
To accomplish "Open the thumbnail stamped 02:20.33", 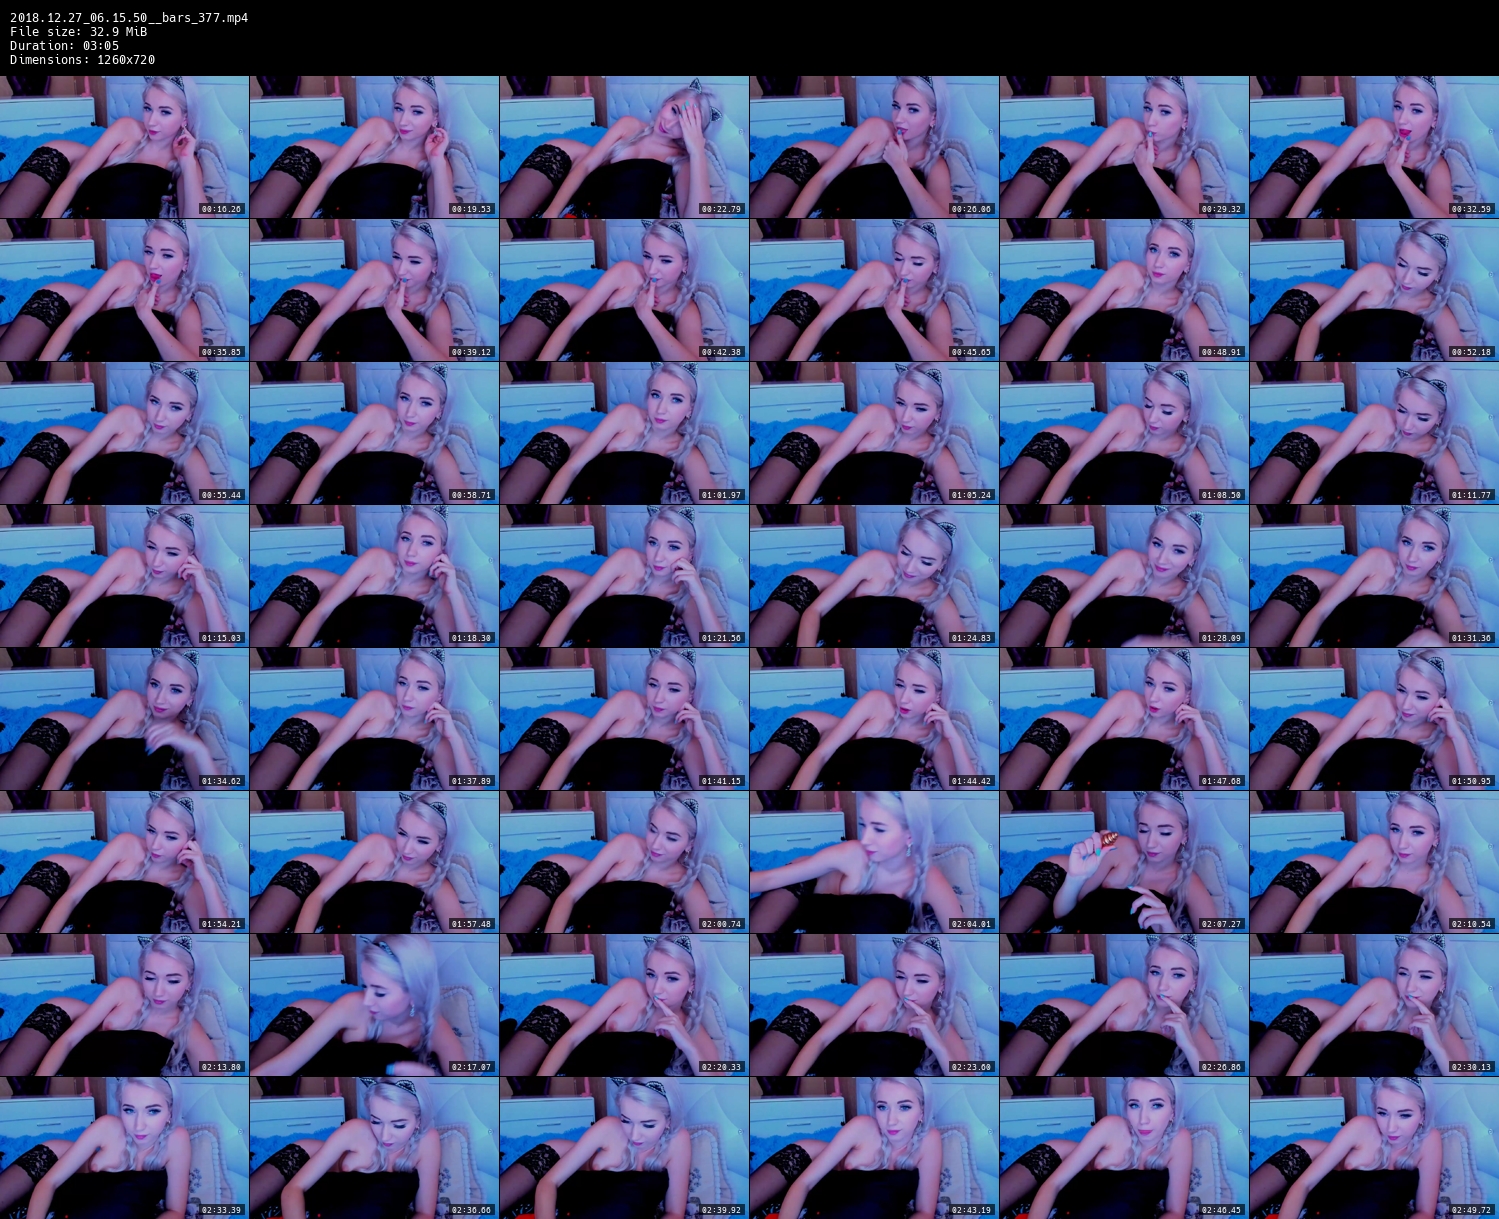I will [x=624, y=1005].
